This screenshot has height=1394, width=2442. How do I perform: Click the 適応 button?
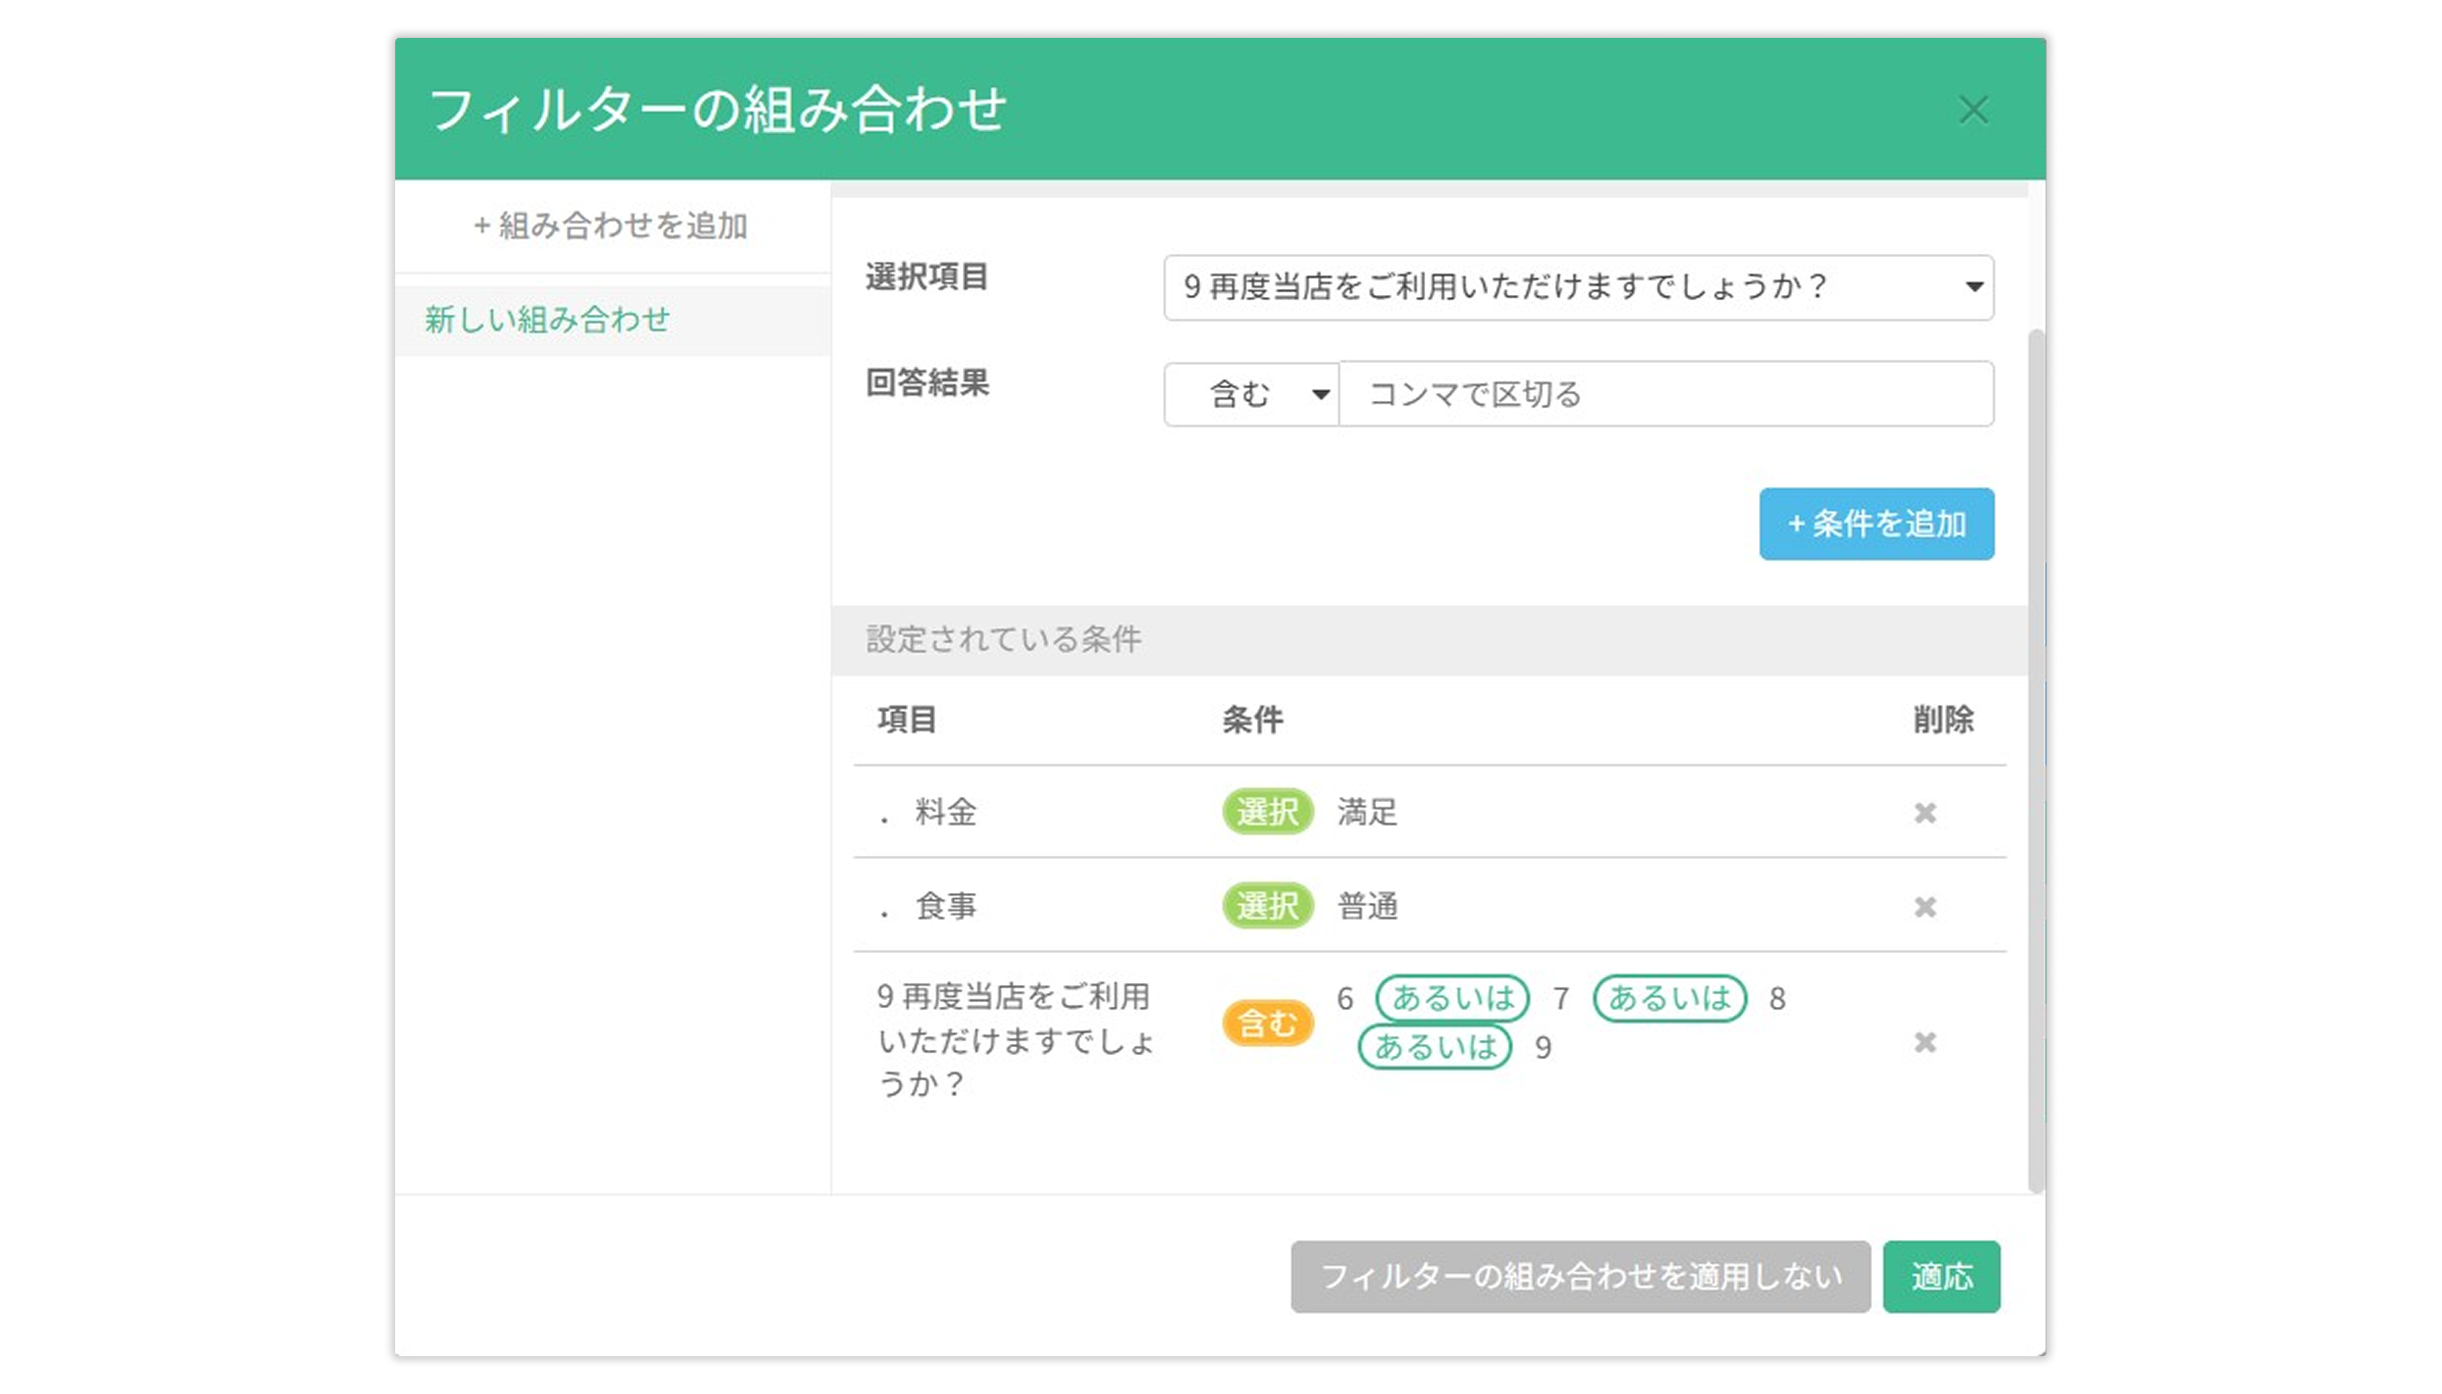(1941, 1276)
